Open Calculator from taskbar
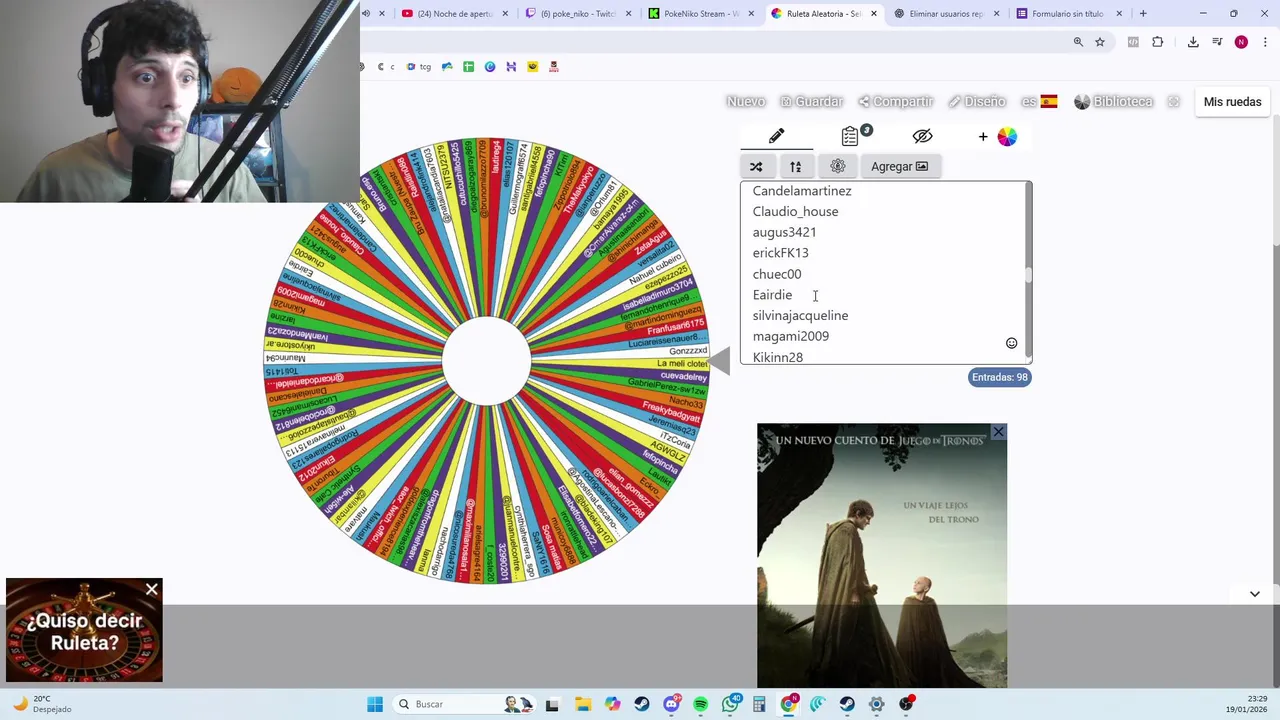 point(759,704)
